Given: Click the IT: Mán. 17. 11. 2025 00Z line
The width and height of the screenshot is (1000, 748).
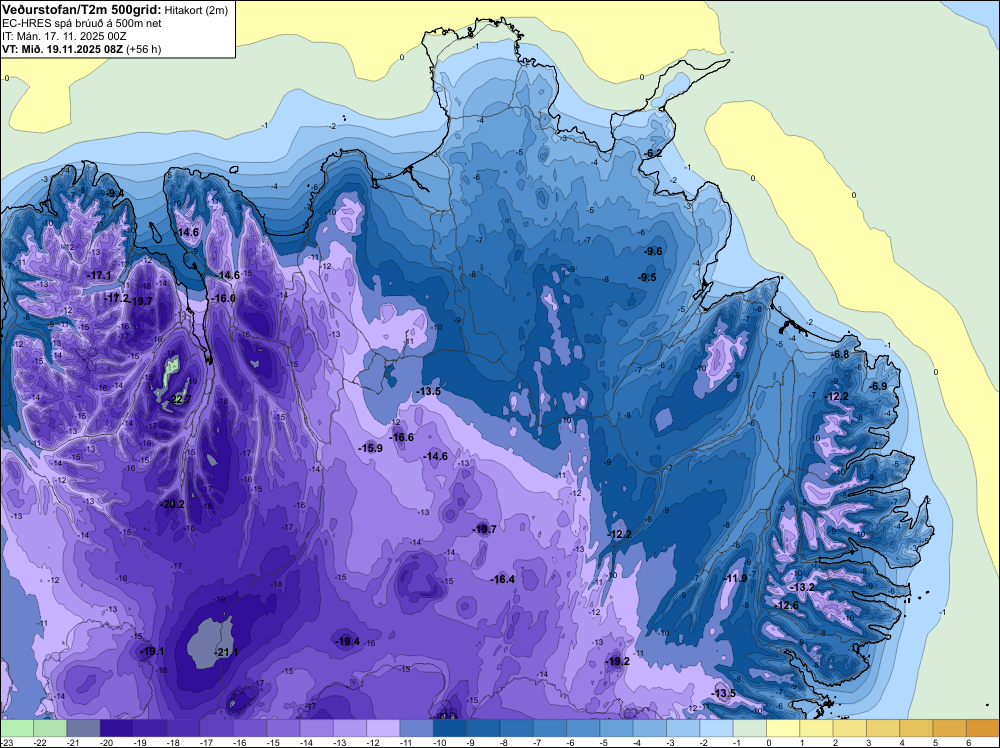Looking at the screenshot, I should click(64, 36).
